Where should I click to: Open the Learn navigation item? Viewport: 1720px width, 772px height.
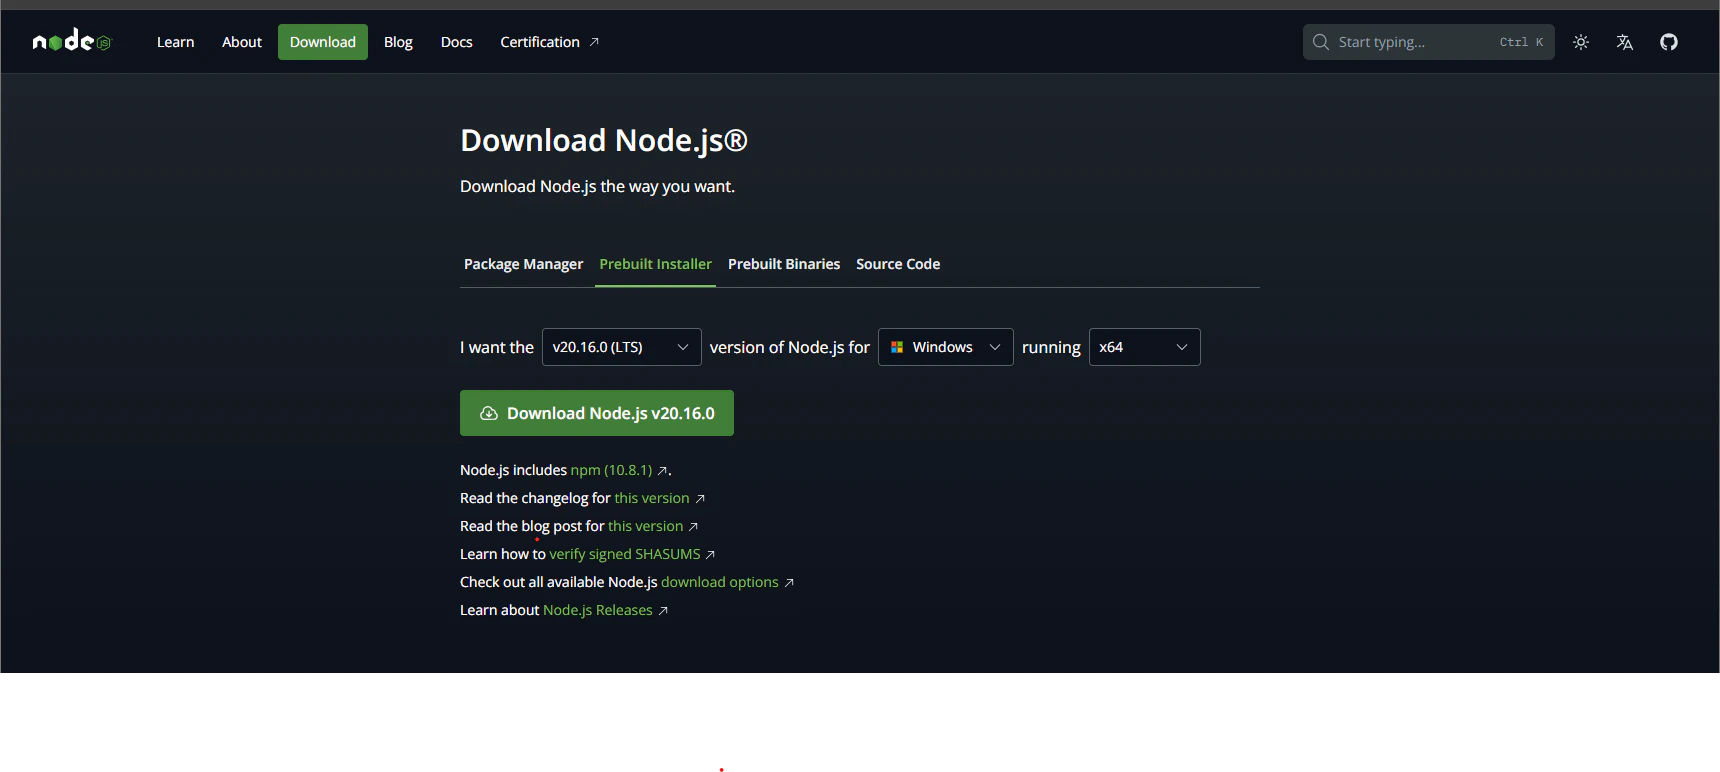175,42
